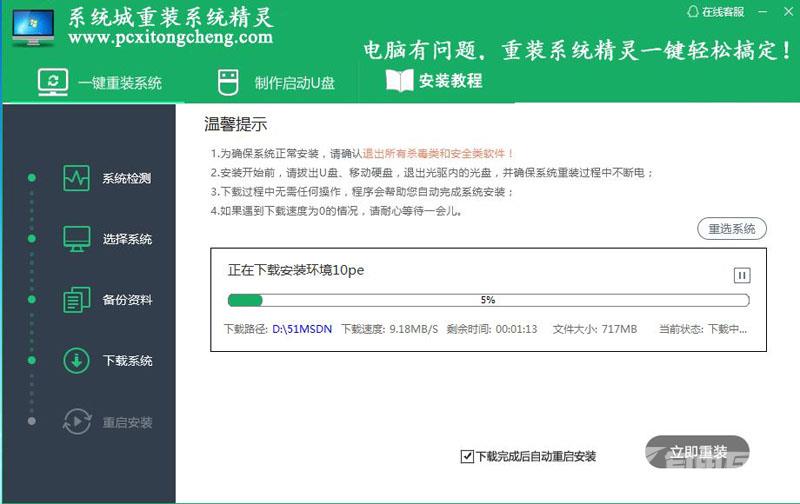Click the computer monitor logo icon

pyautogui.click(x=33, y=28)
